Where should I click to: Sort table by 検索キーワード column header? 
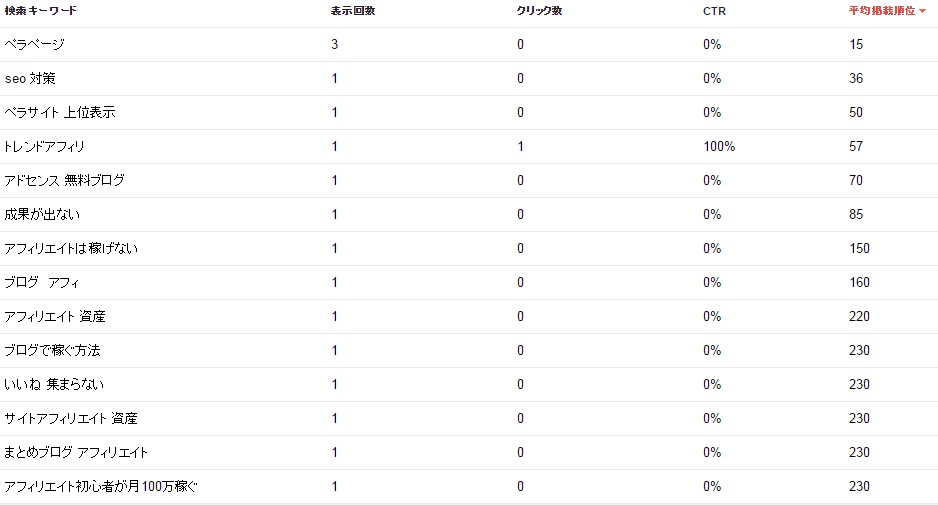[40, 10]
